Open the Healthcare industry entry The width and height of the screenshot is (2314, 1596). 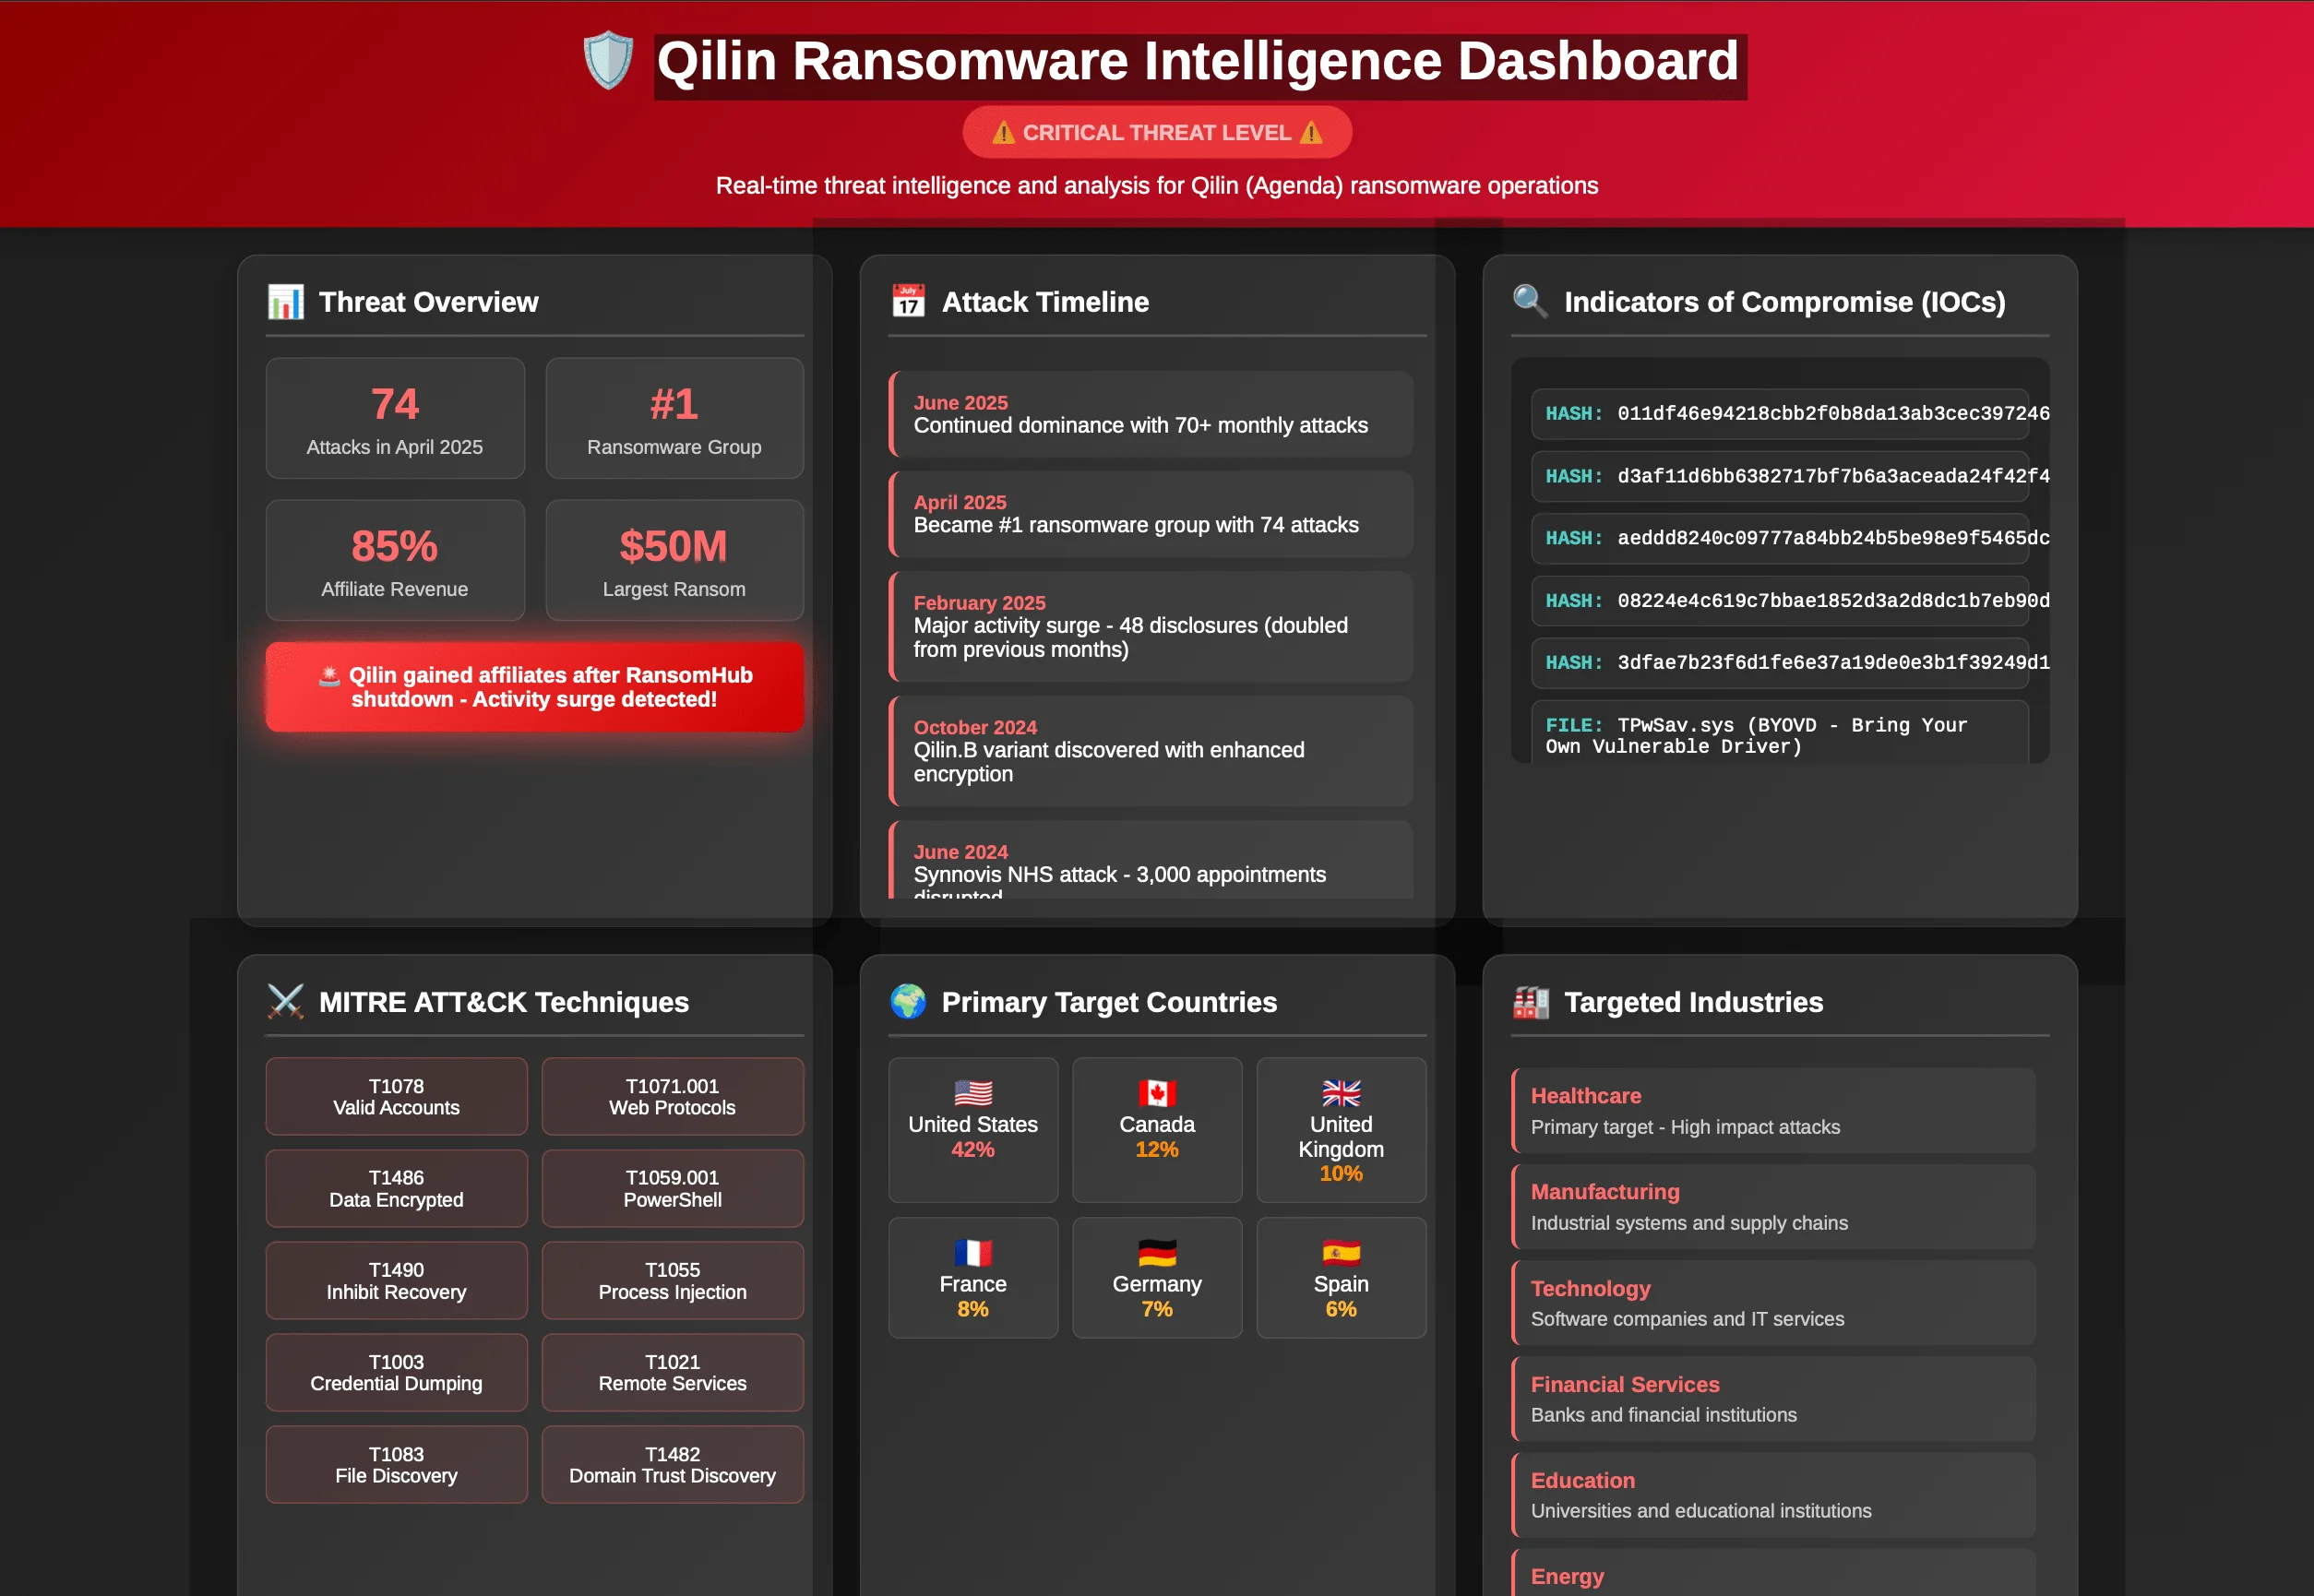click(x=1773, y=1111)
